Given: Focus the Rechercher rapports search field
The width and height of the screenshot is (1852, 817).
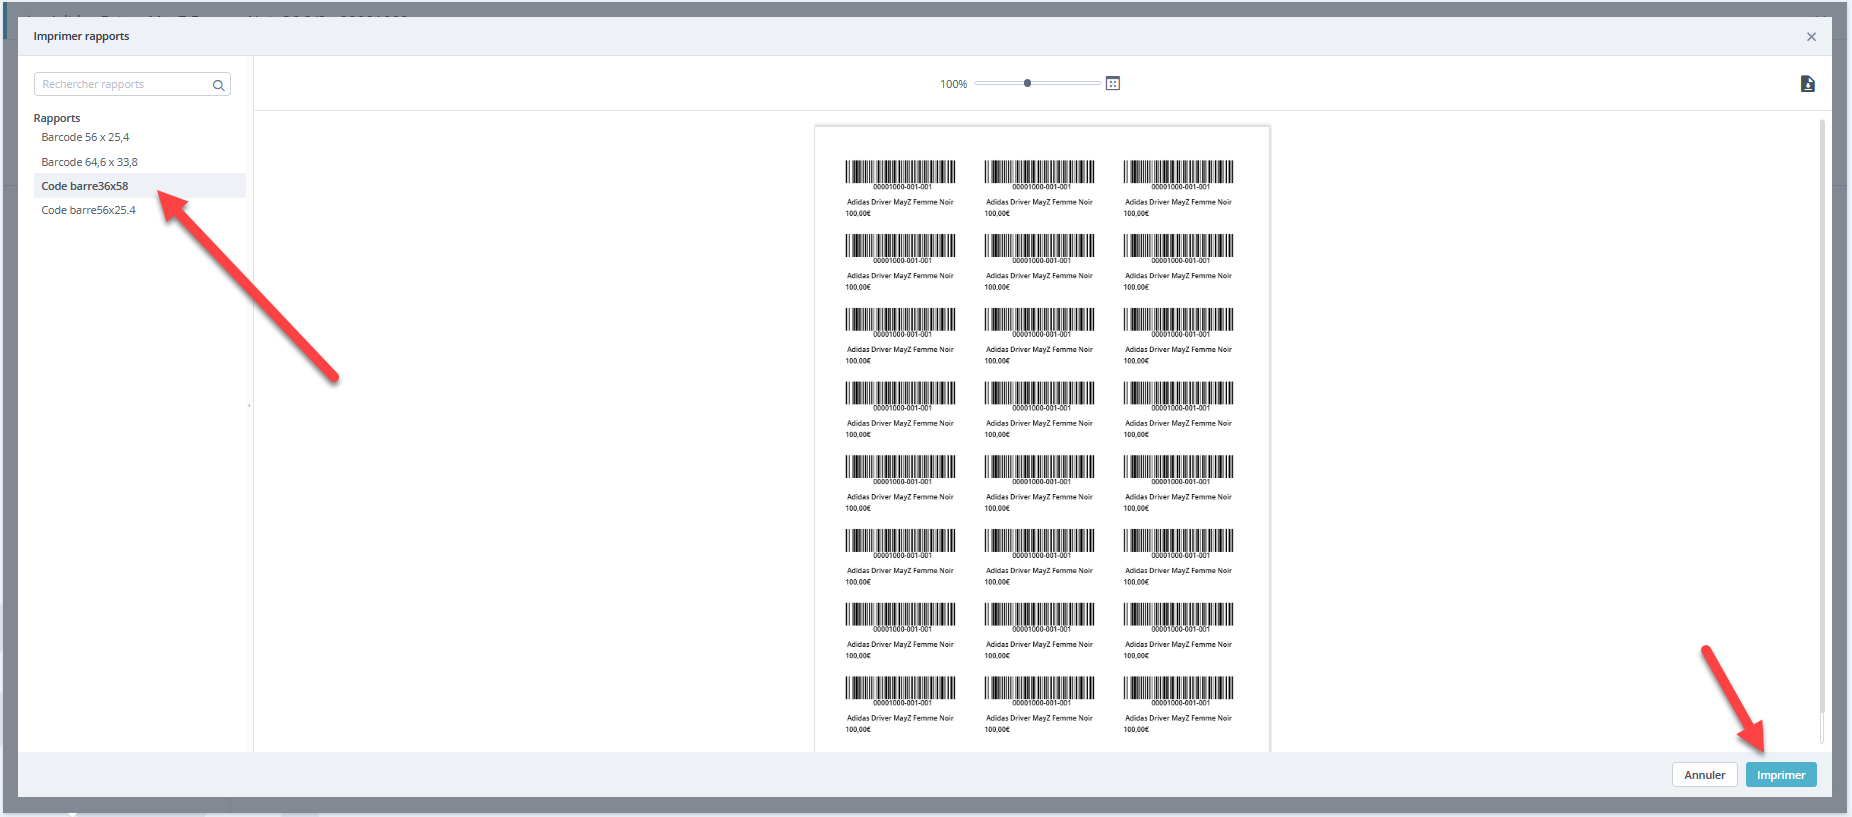Looking at the screenshot, I should pos(132,84).
